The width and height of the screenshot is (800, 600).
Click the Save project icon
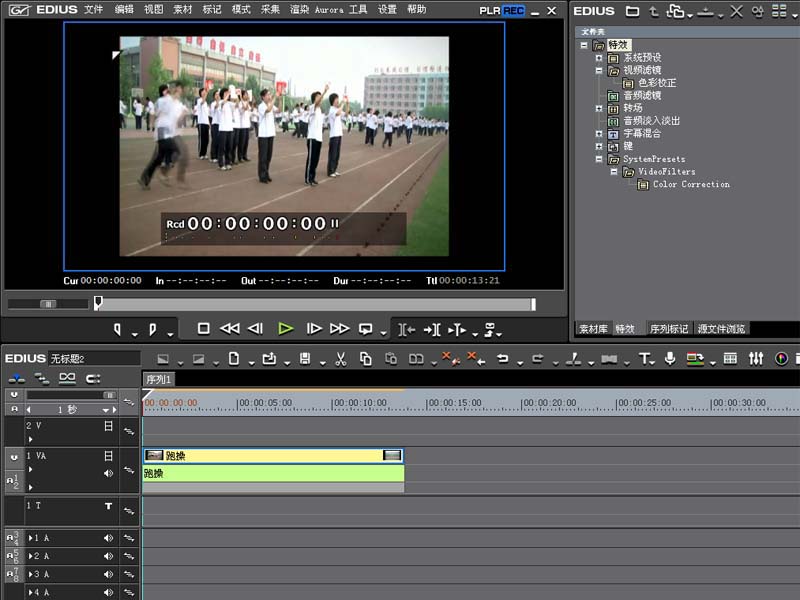(306, 361)
